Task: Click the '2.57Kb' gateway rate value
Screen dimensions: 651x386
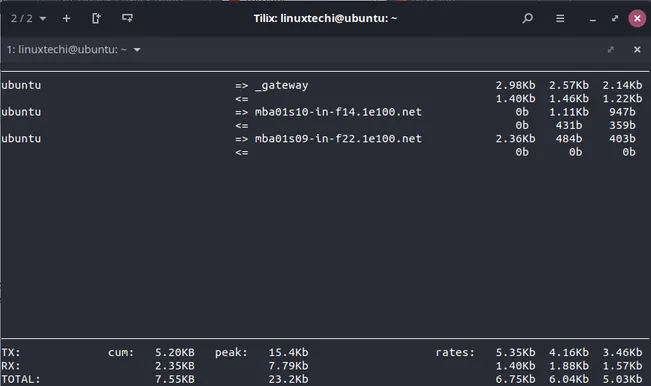Action: (x=569, y=85)
